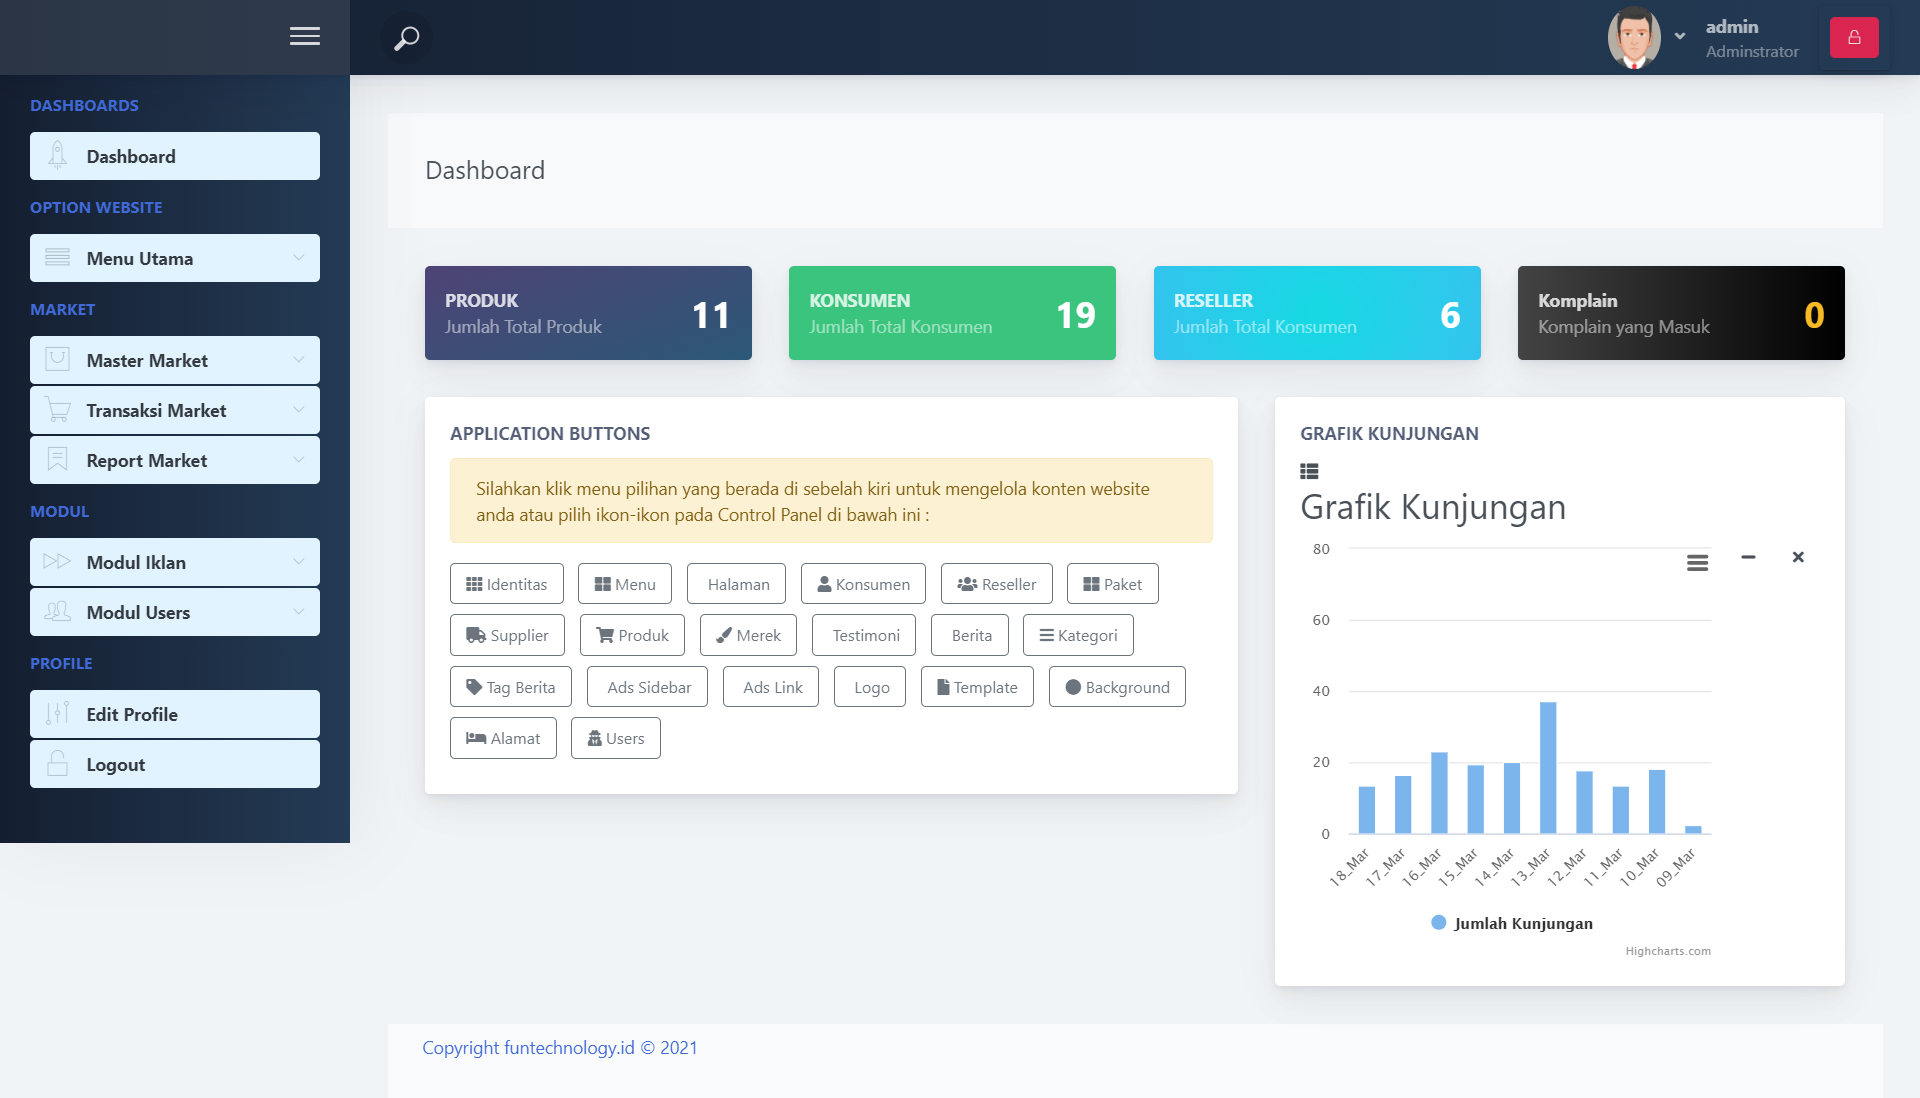Expand the Modul Users submenu
The height and width of the screenshot is (1098, 1920).
[175, 612]
